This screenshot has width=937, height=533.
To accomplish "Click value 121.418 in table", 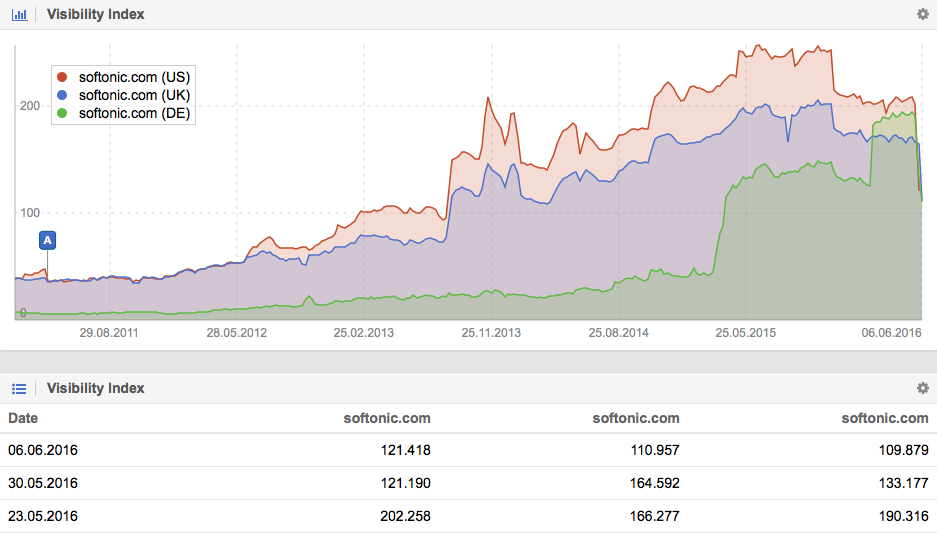I will [x=406, y=450].
